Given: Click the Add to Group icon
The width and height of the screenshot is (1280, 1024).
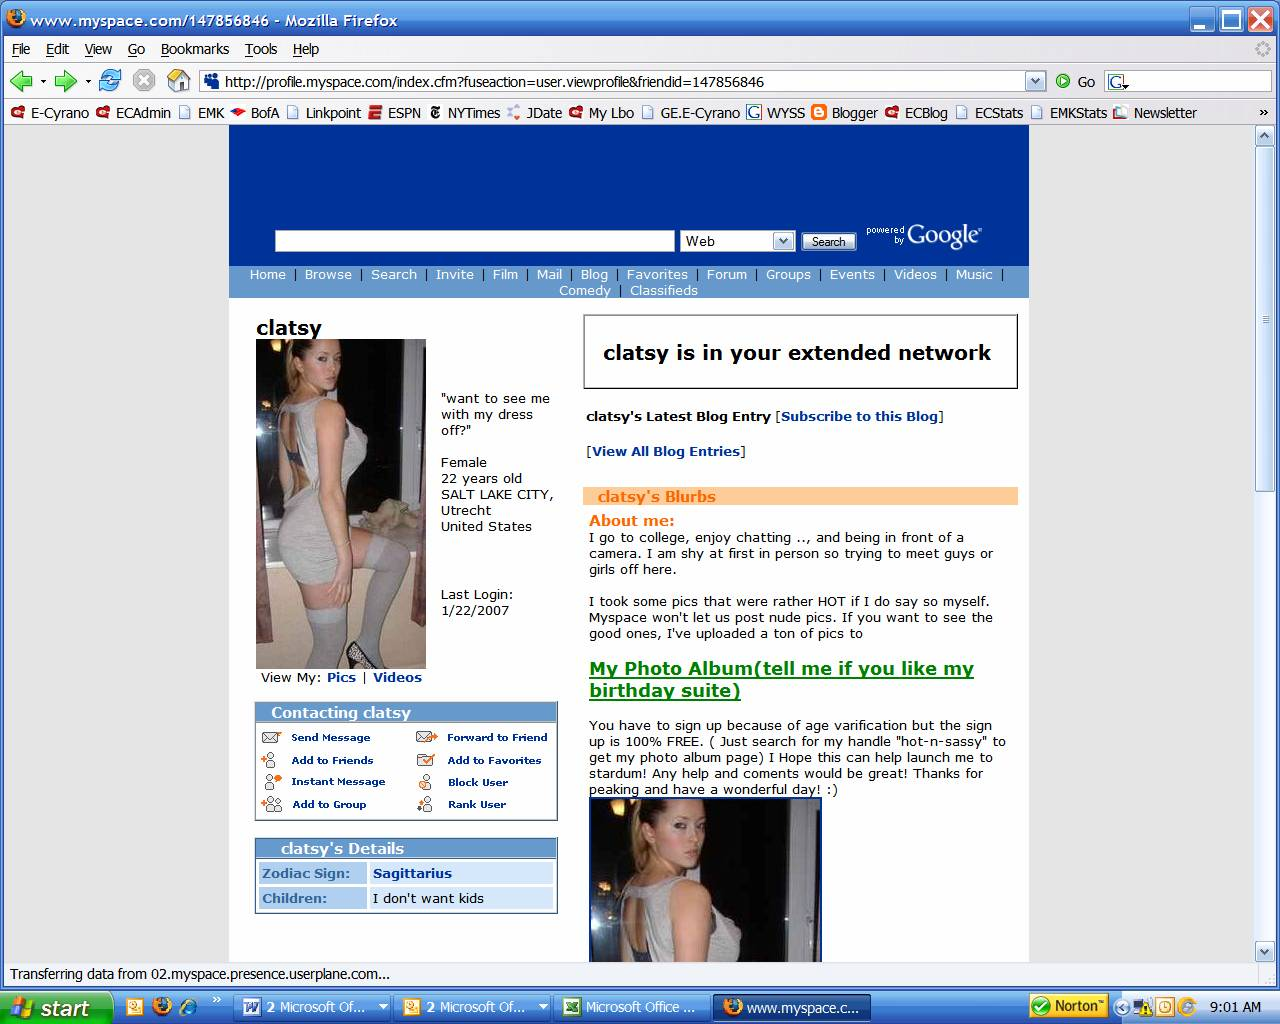Looking at the screenshot, I should point(272,804).
